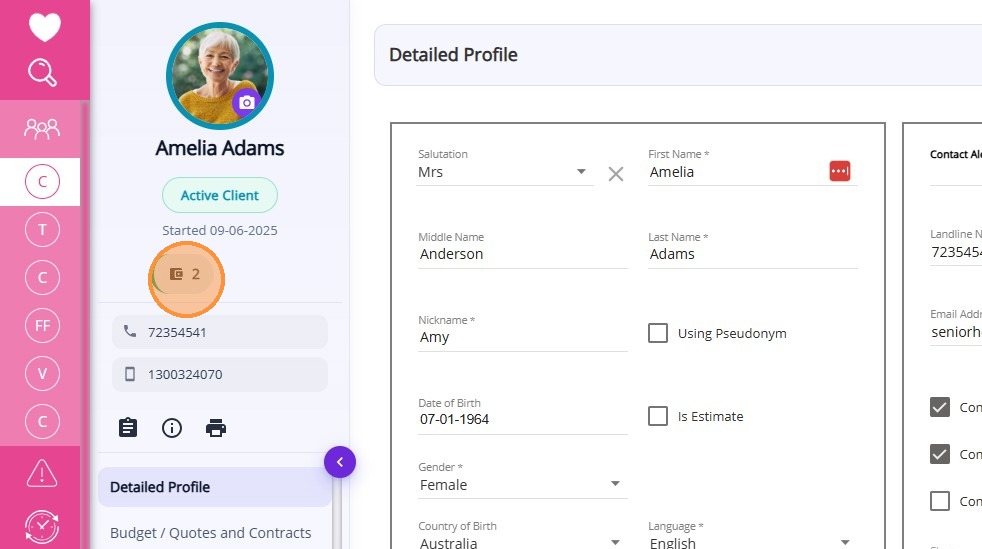This screenshot has width=982, height=549.
Task: Open the clipboard notes icon
Action: click(x=128, y=428)
